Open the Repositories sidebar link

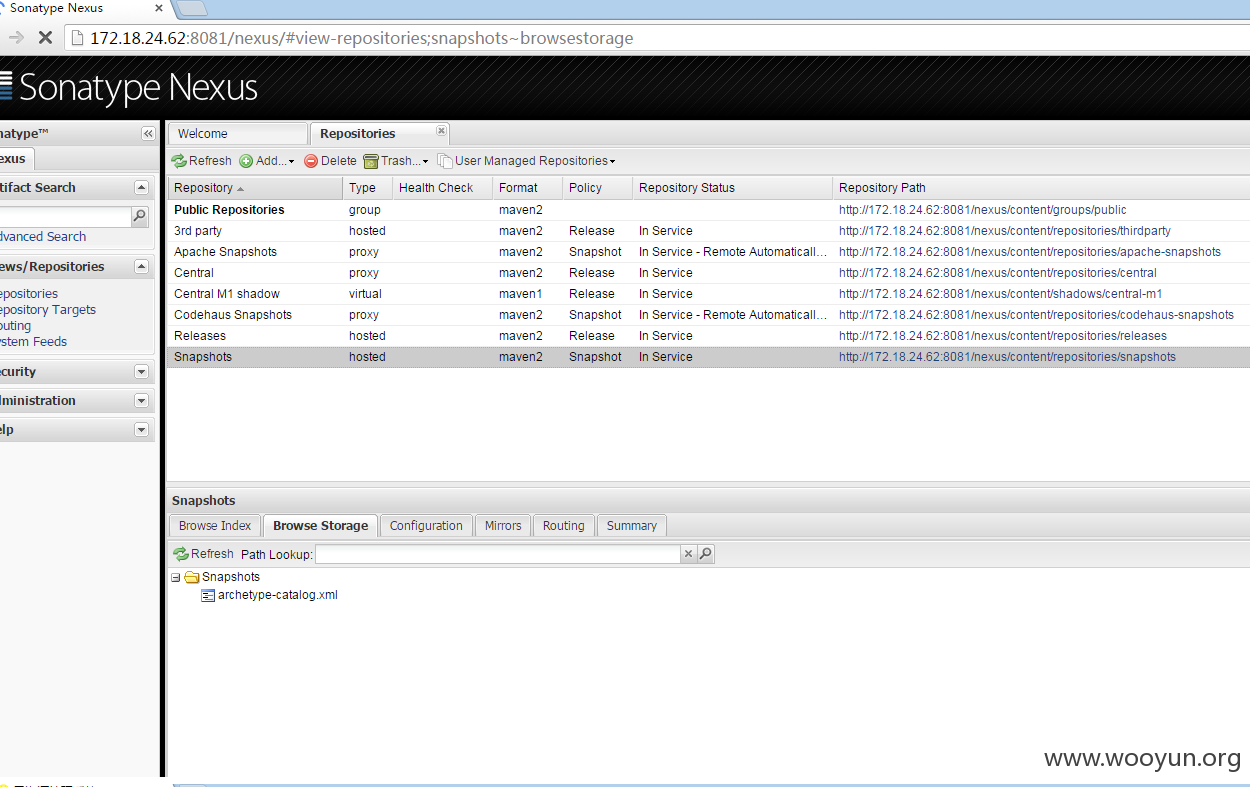[29, 294]
